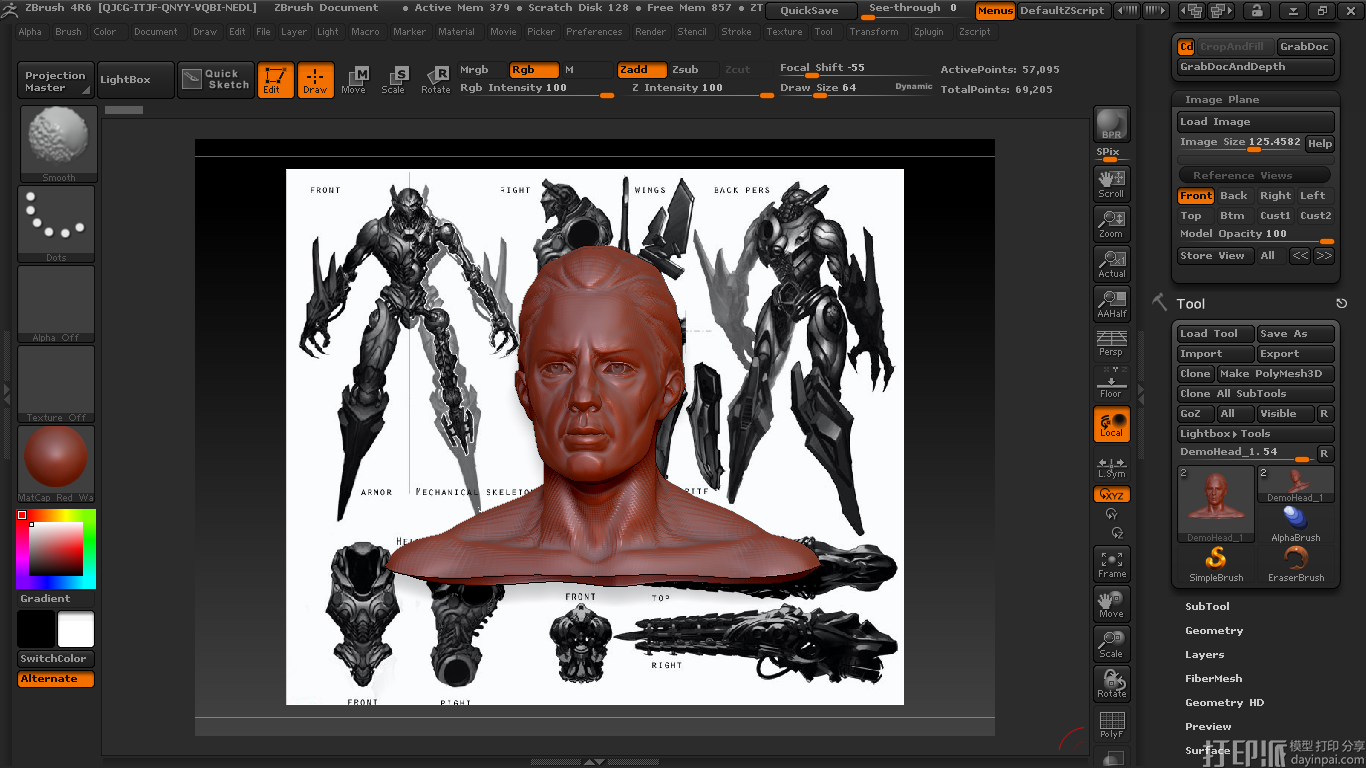Viewport: 1366px width, 768px height.
Task: Open the Alpha Off picker
Action: click(57, 304)
